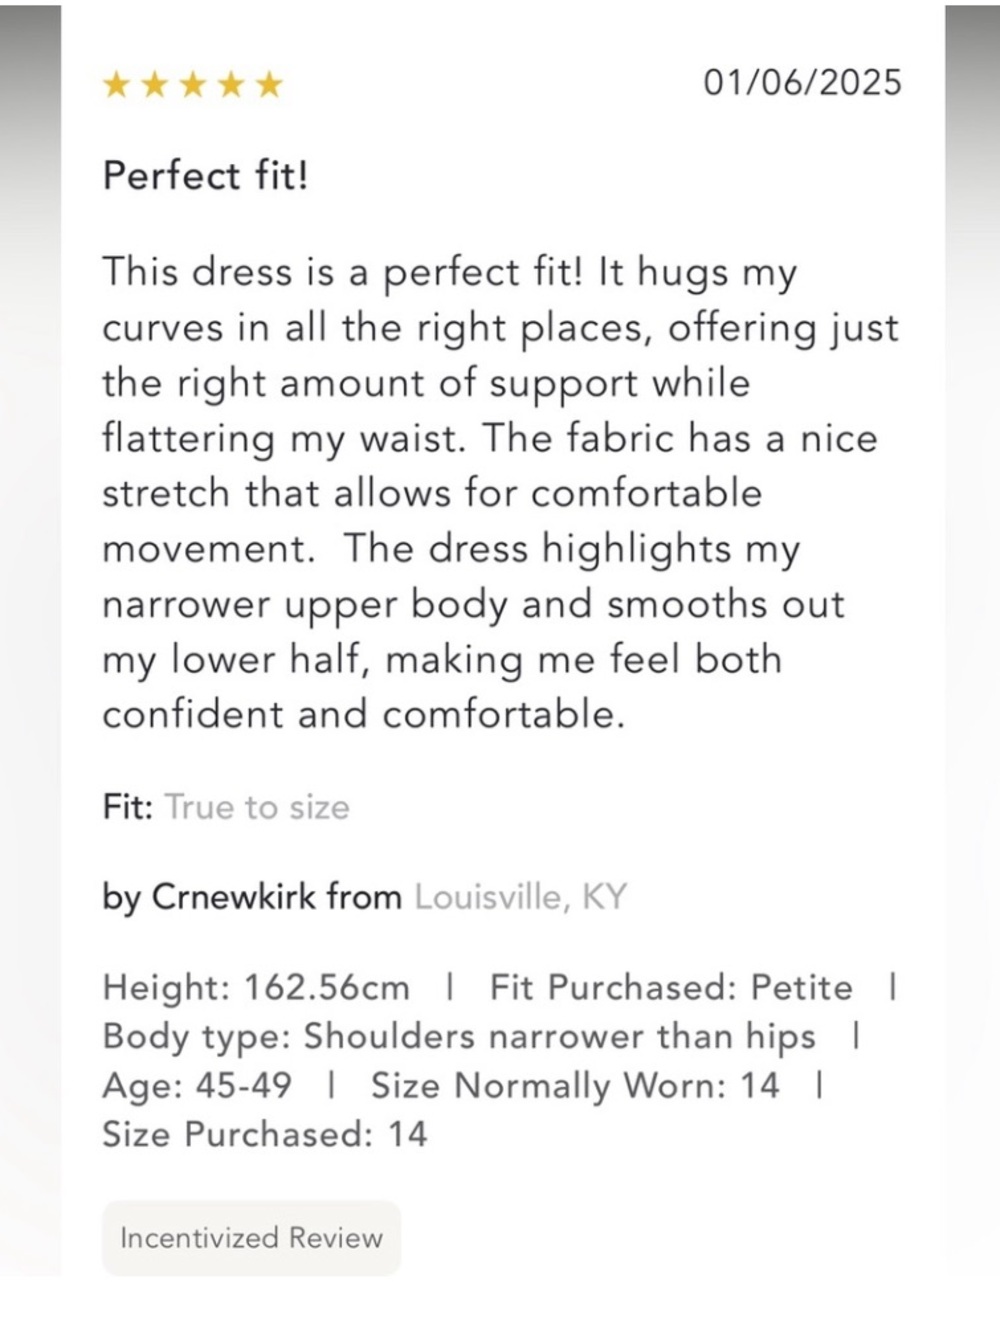The width and height of the screenshot is (1000, 1332).
Task: Click the fourth gold rating star
Action: (x=231, y=85)
